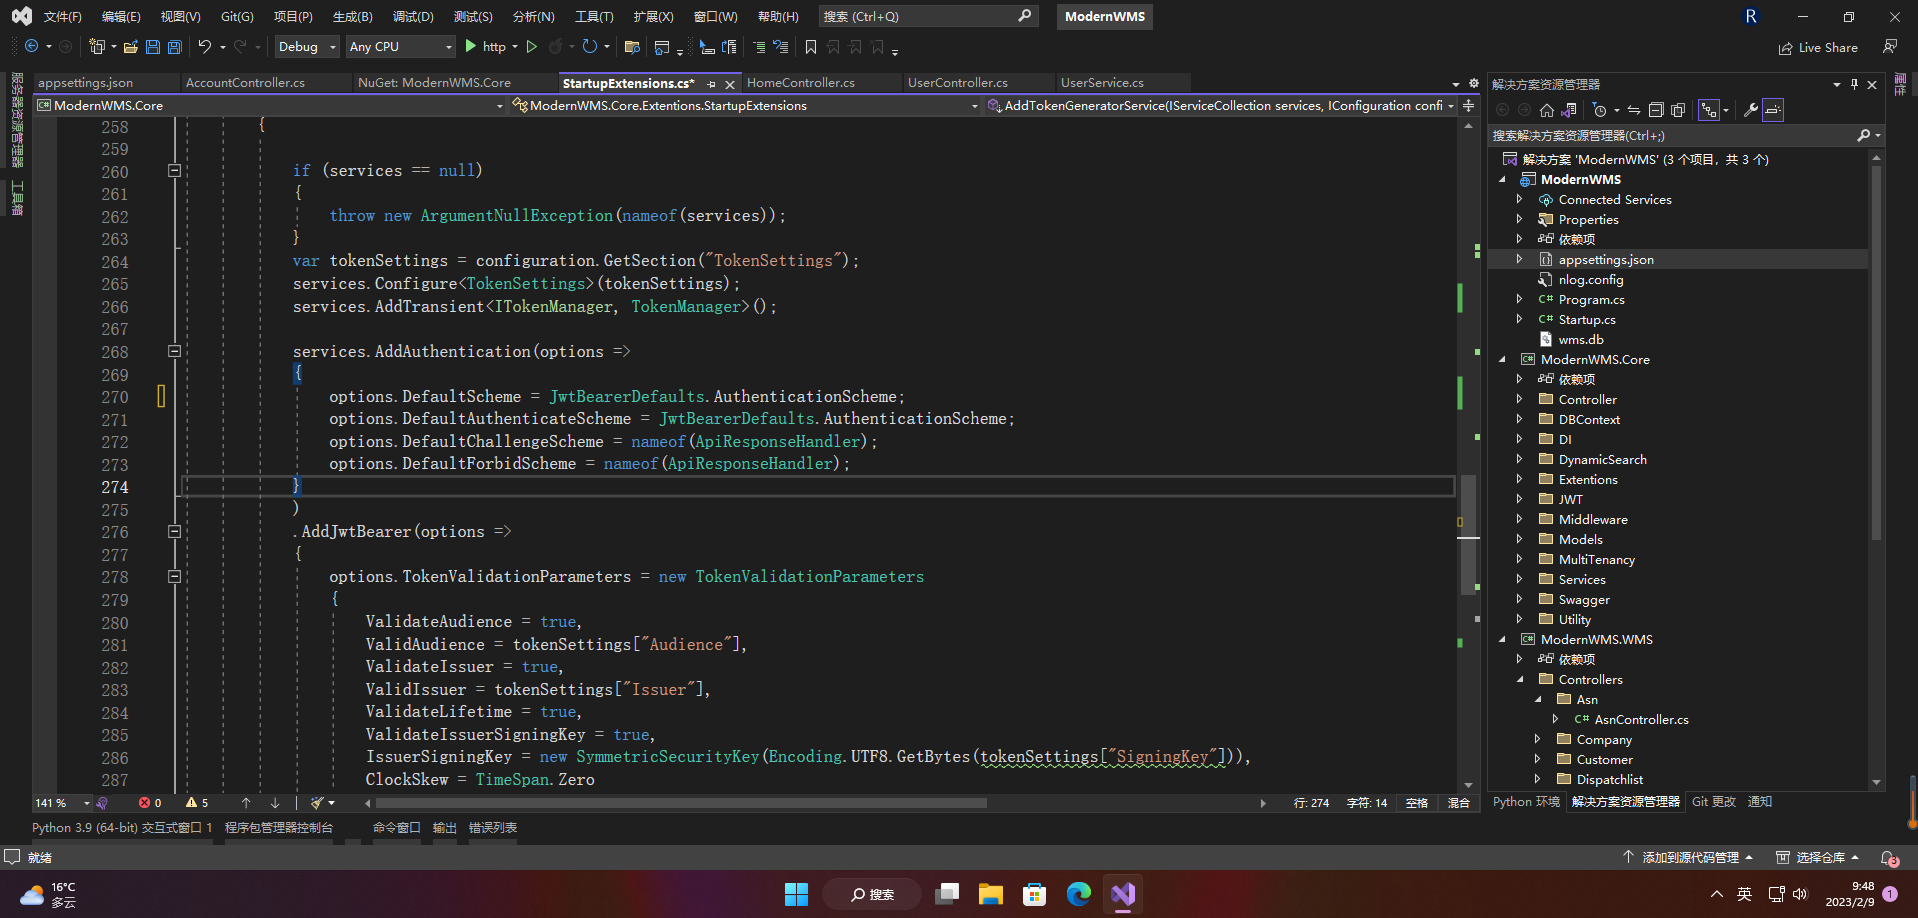Start without debugging hollow green play icon
The width and height of the screenshot is (1918, 918).
tap(532, 47)
